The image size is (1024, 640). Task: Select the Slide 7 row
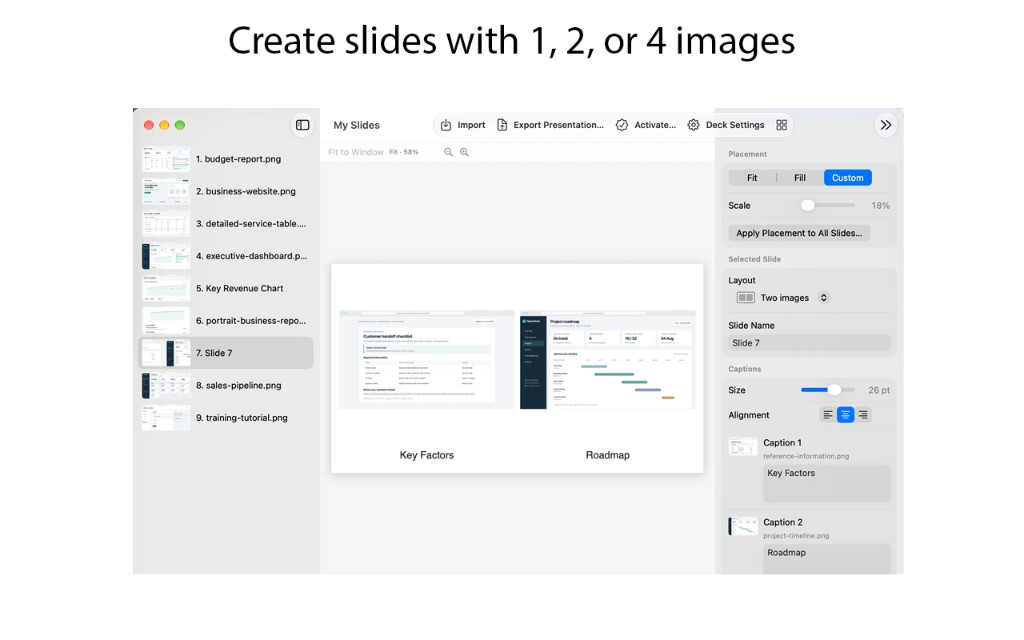coord(226,353)
